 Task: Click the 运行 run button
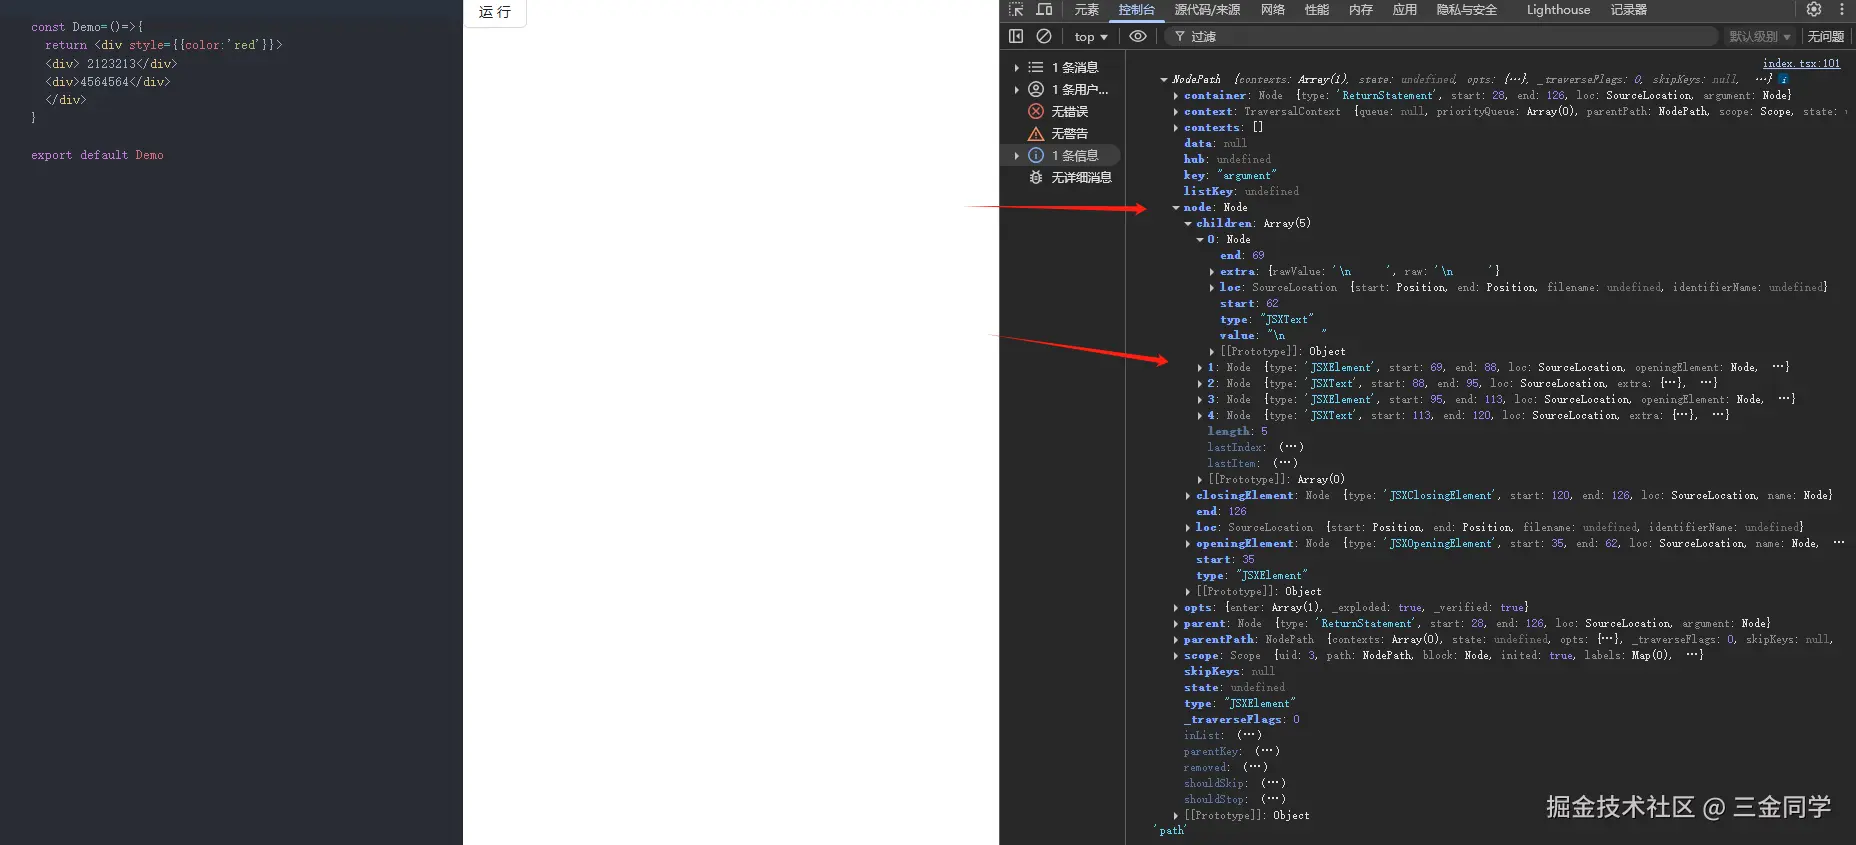(x=495, y=12)
